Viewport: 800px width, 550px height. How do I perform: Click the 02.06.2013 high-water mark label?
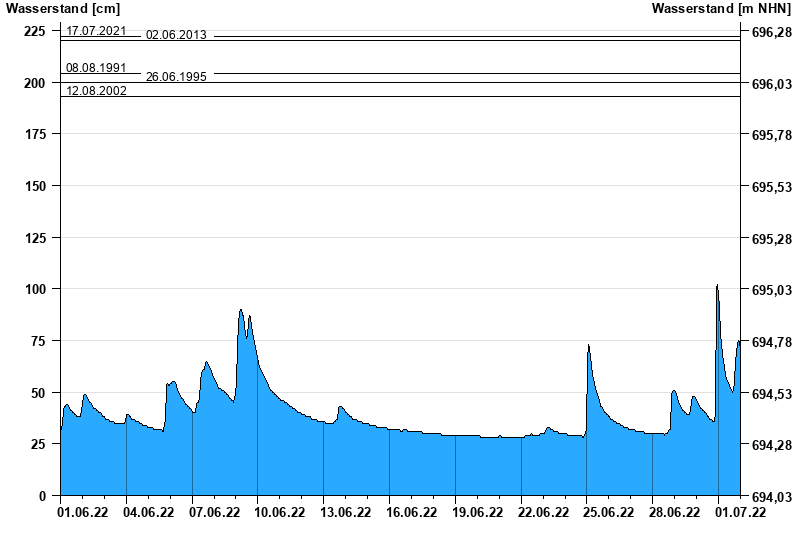[176, 35]
